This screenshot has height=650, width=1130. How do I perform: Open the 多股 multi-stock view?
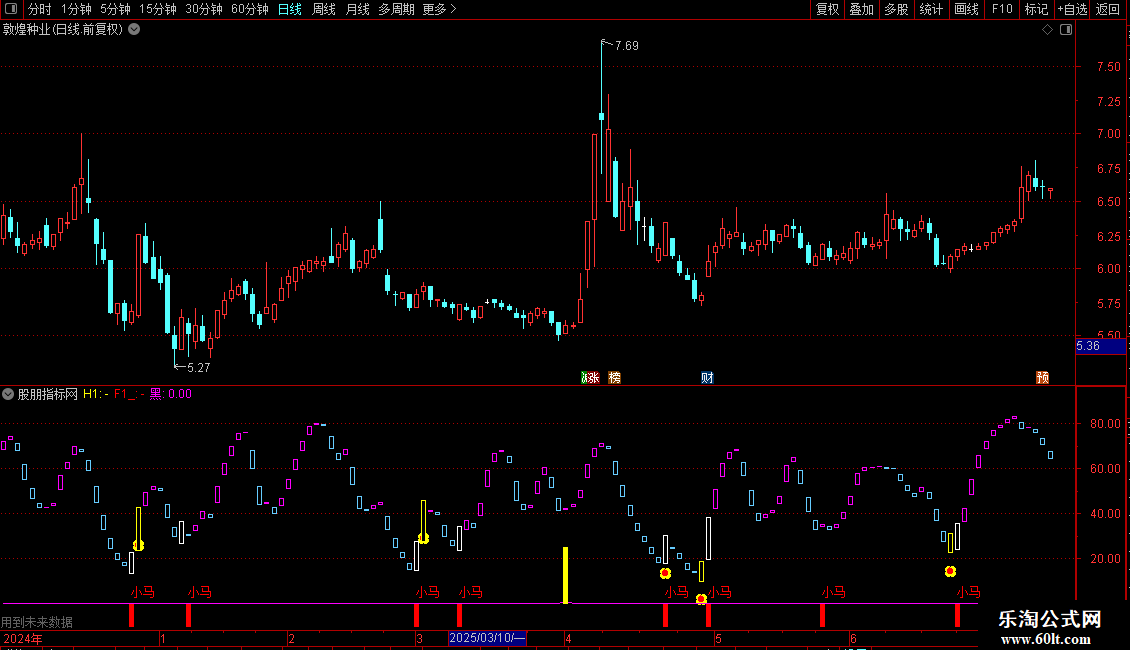click(897, 9)
